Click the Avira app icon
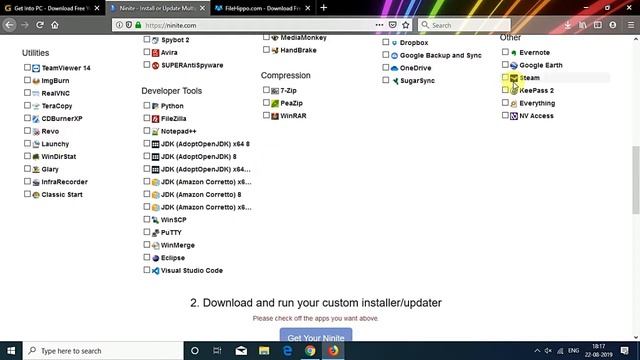 click(x=156, y=53)
